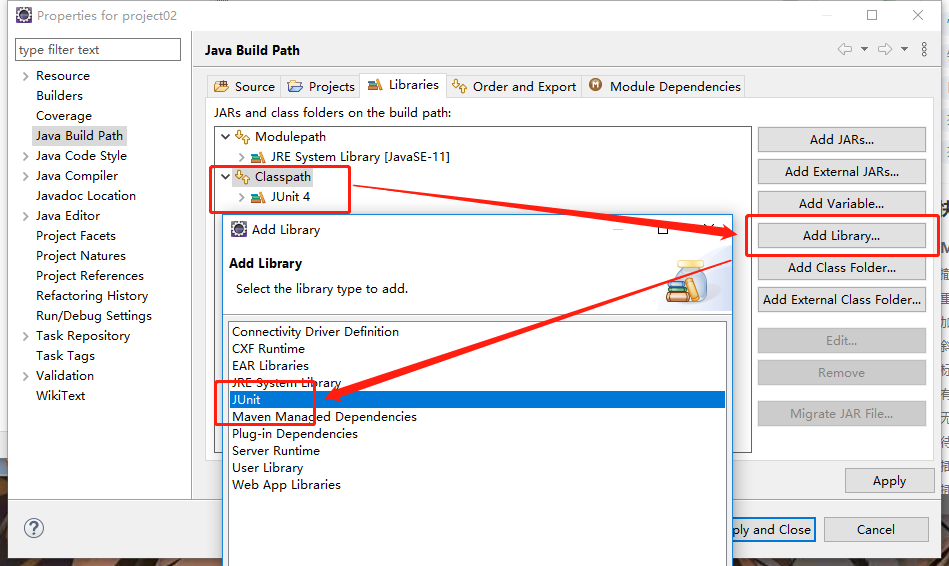This screenshot has width=949, height=566.
Task: Select Task Tags in the tree
Action: [65, 355]
